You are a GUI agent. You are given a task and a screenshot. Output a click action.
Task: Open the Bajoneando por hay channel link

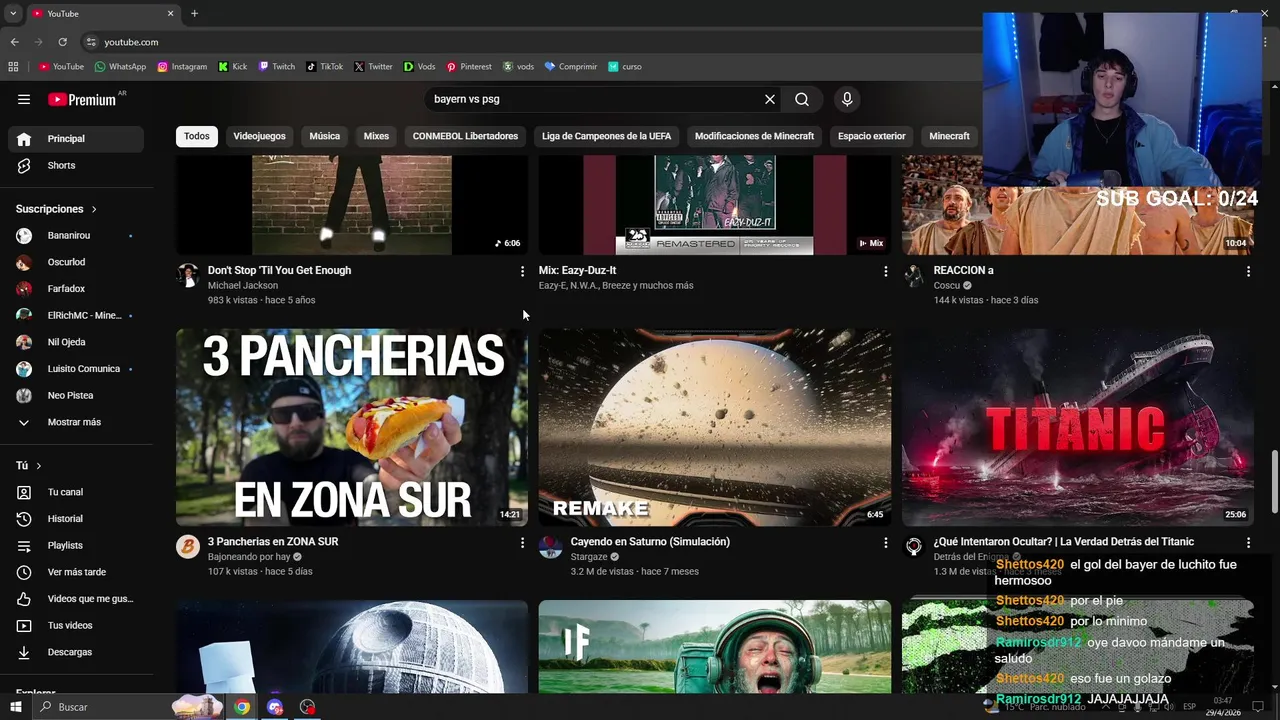coord(249,557)
